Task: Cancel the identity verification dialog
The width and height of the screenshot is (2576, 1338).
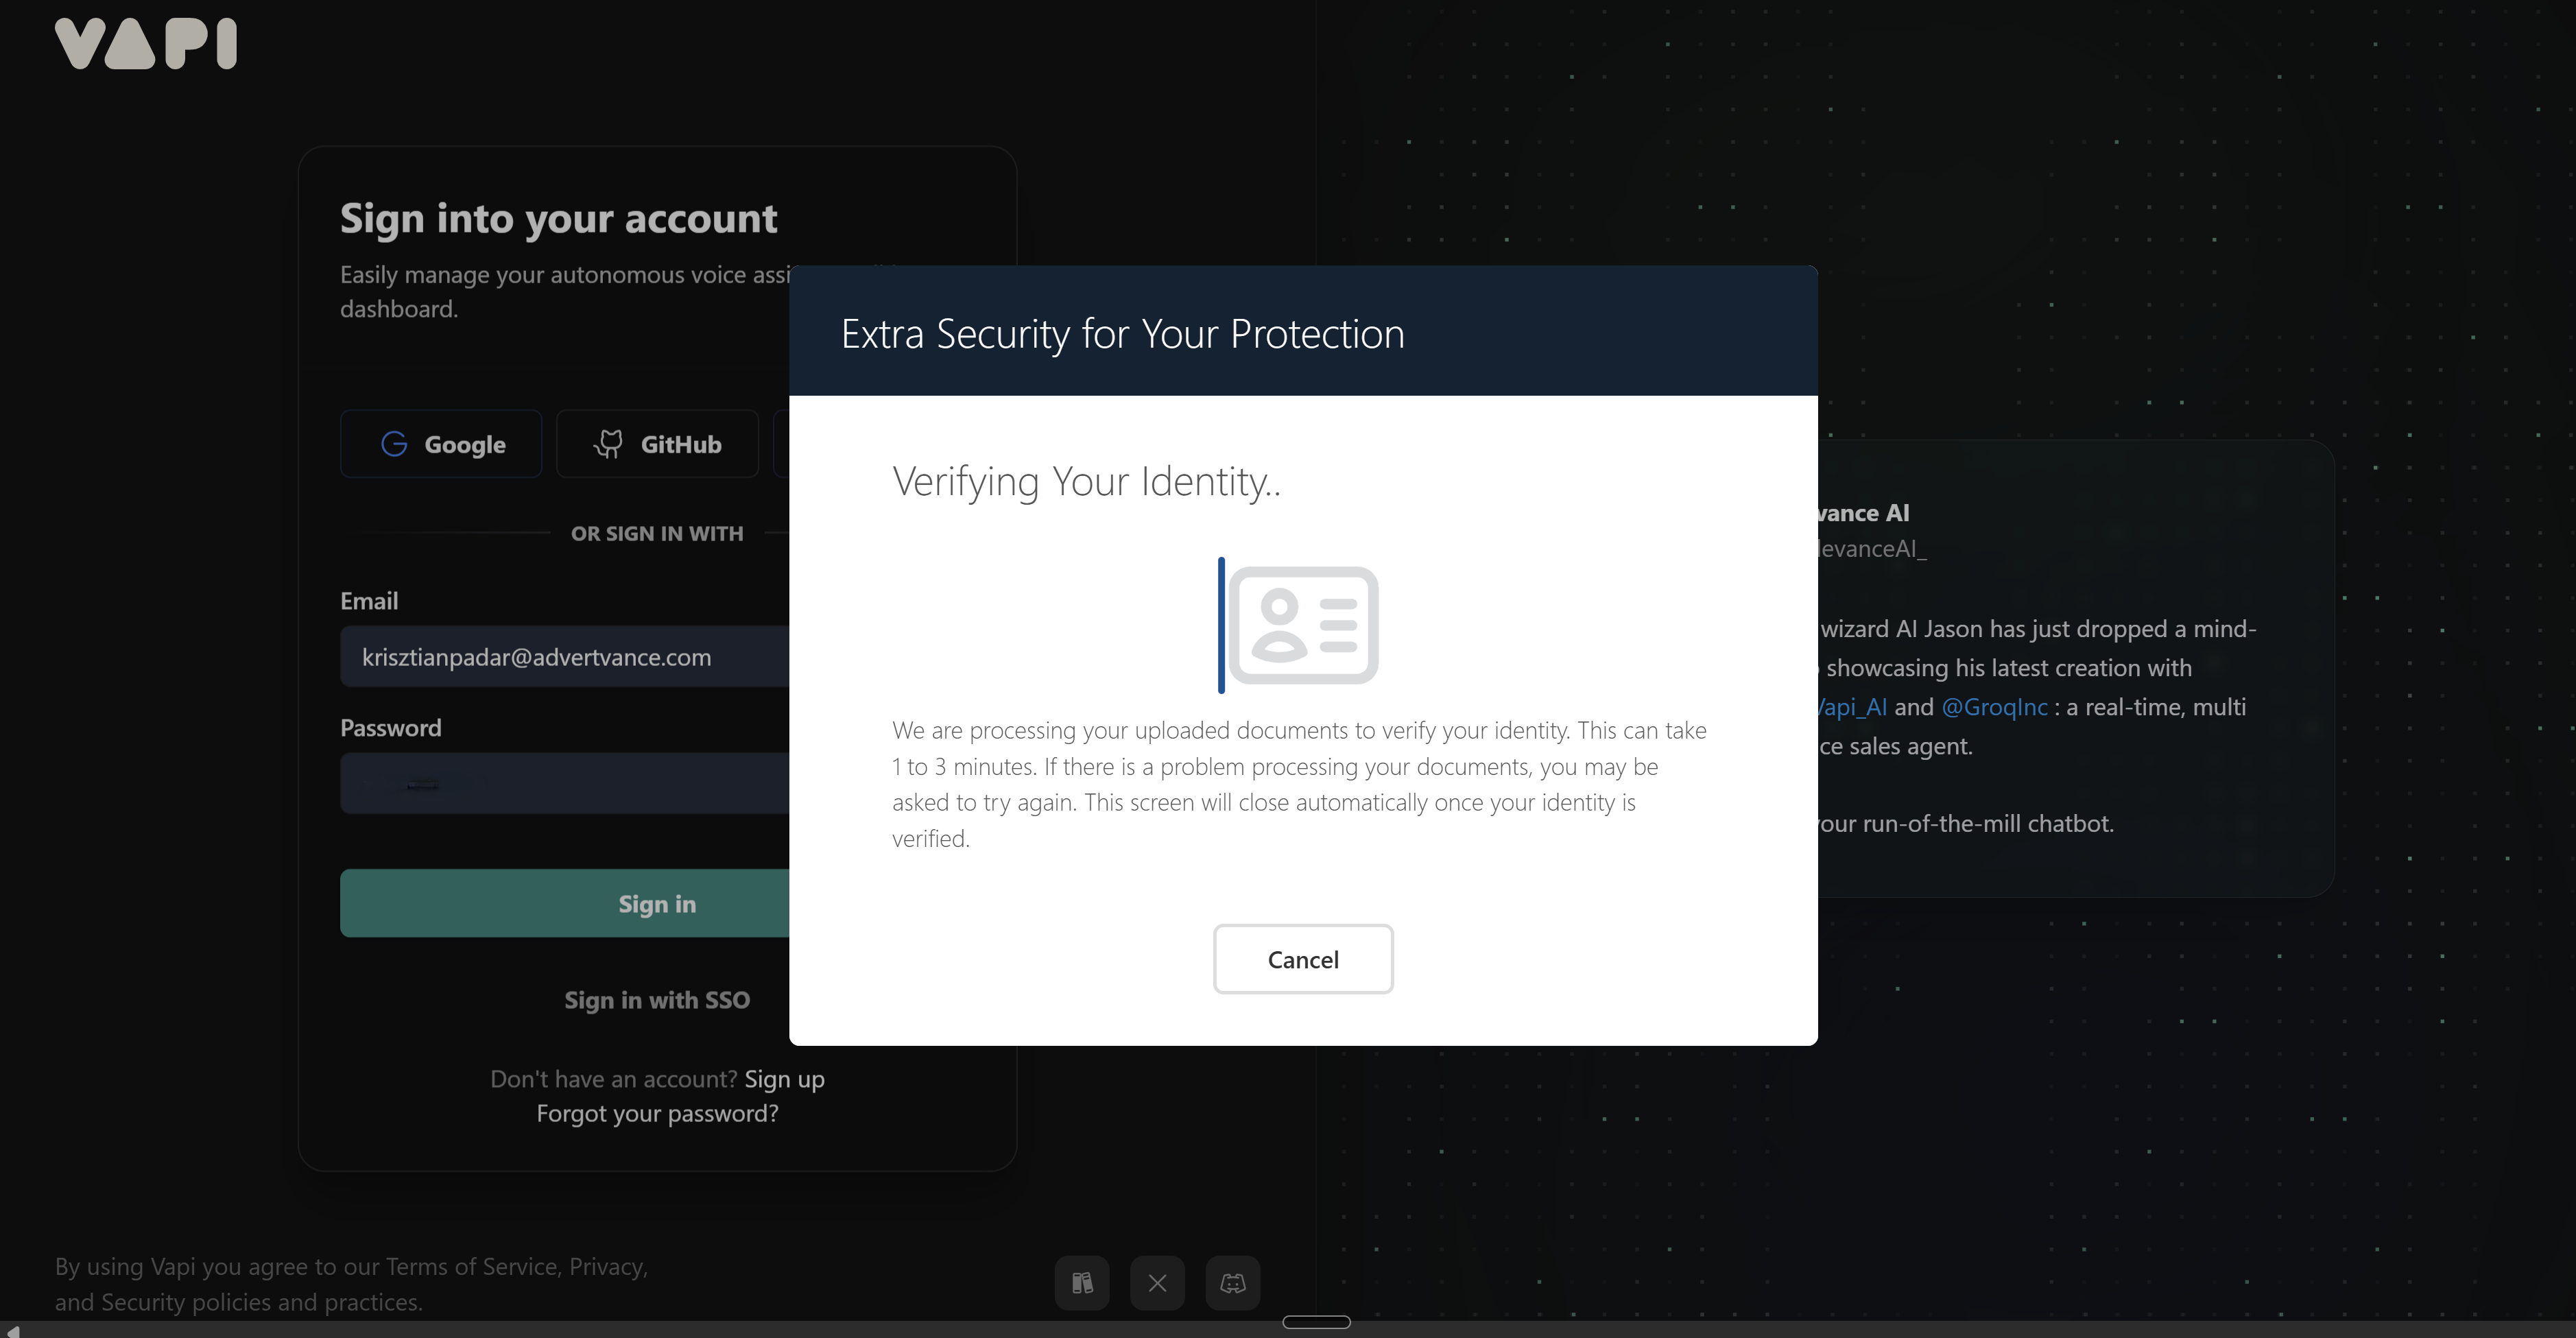Action: pyautogui.click(x=1302, y=960)
